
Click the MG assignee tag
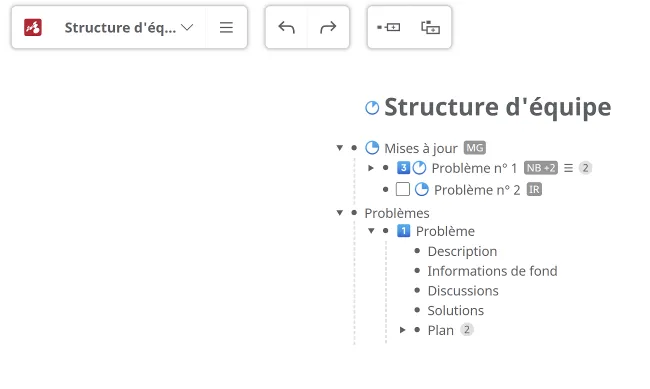coord(475,148)
